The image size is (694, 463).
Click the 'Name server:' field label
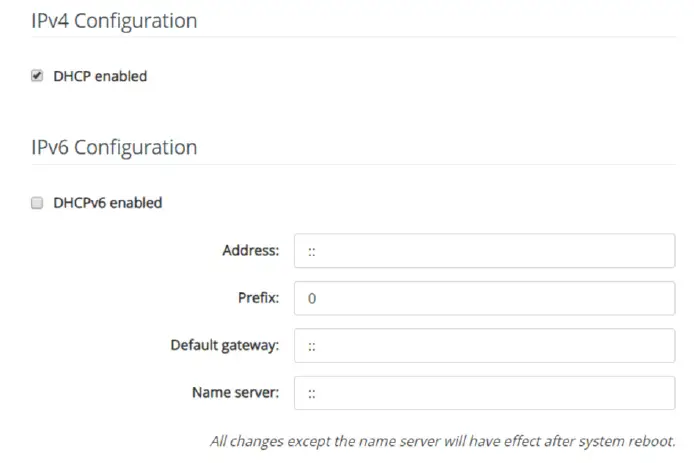(235, 393)
